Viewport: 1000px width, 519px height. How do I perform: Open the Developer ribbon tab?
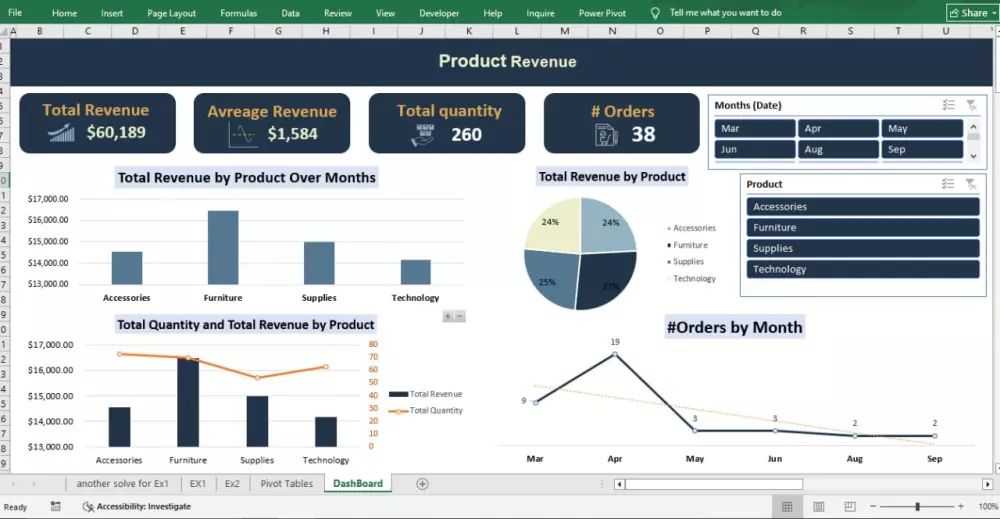(439, 13)
